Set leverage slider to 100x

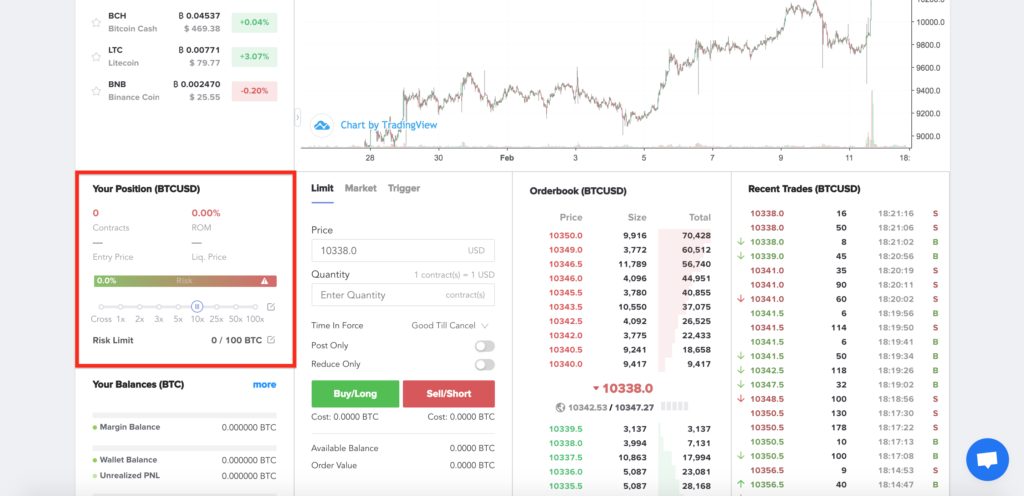[255, 307]
